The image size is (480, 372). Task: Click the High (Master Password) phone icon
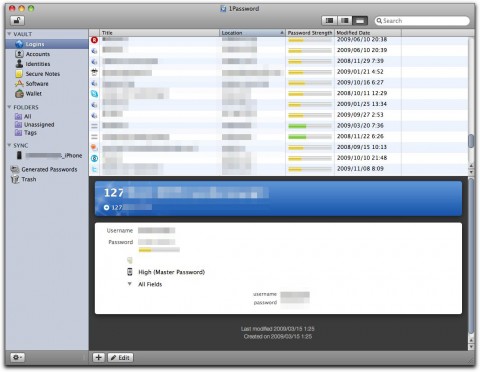[x=130, y=272]
